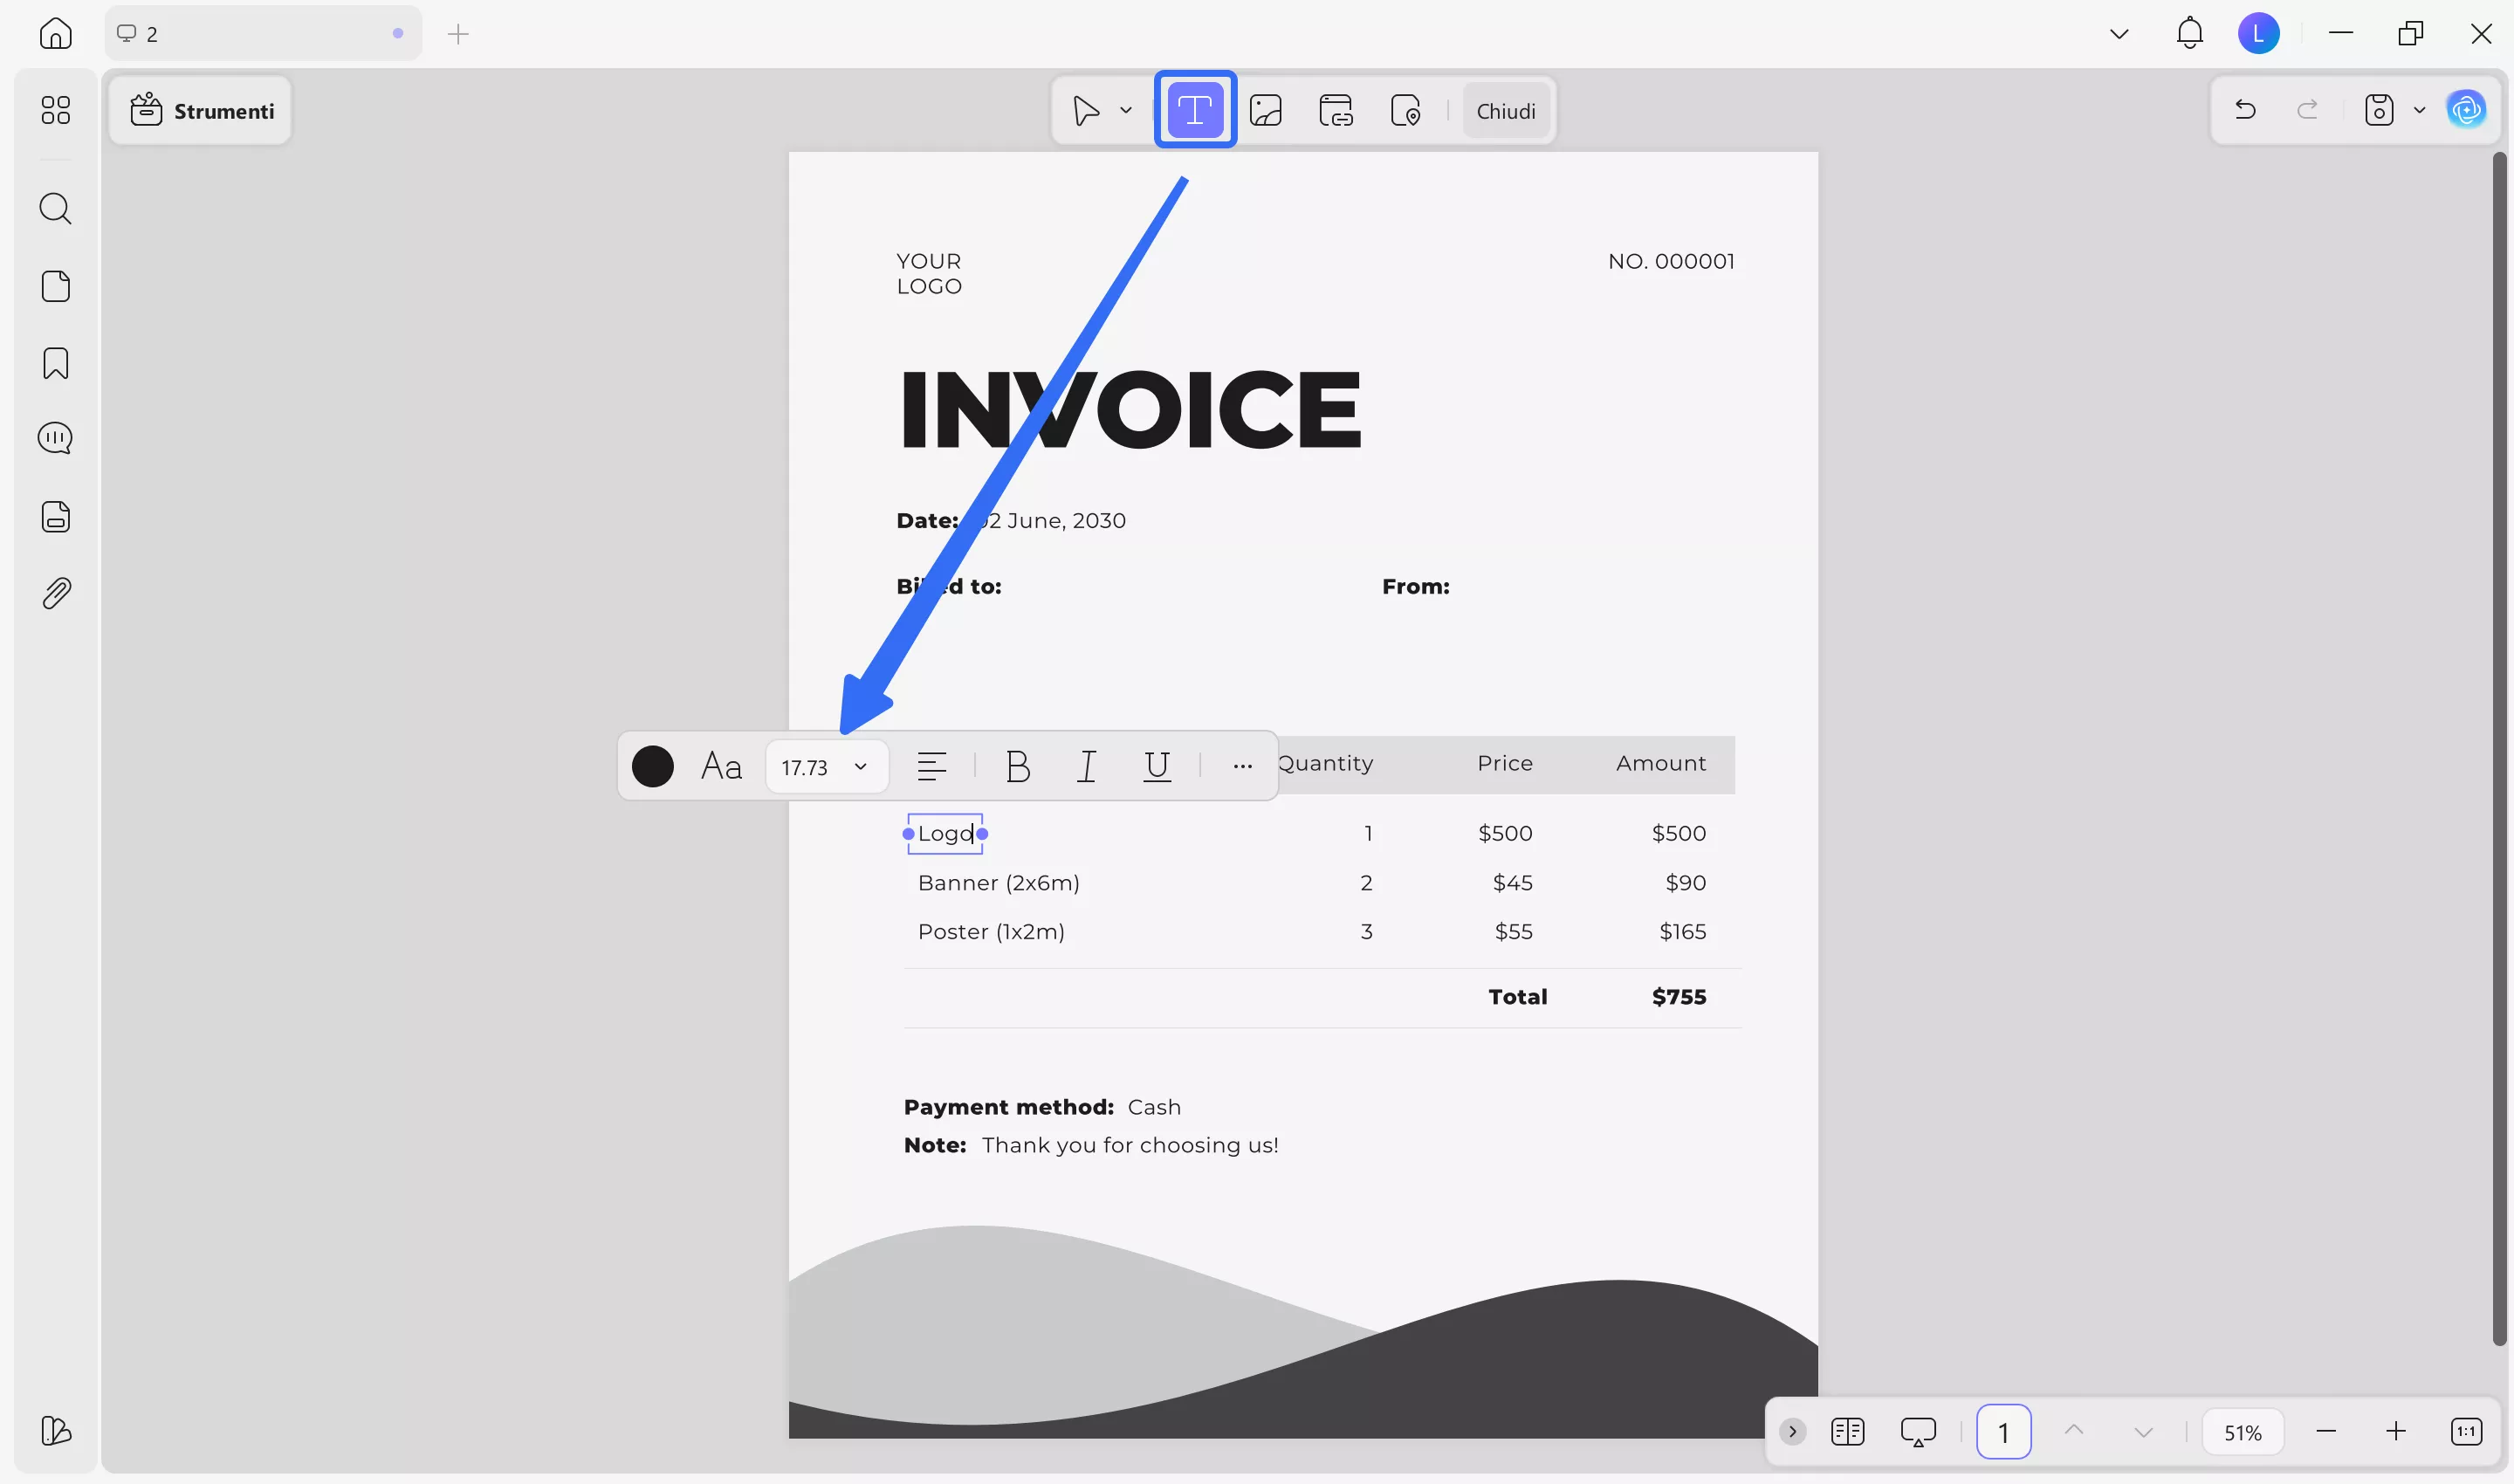Open the search panel in the sidebar

(55, 209)
